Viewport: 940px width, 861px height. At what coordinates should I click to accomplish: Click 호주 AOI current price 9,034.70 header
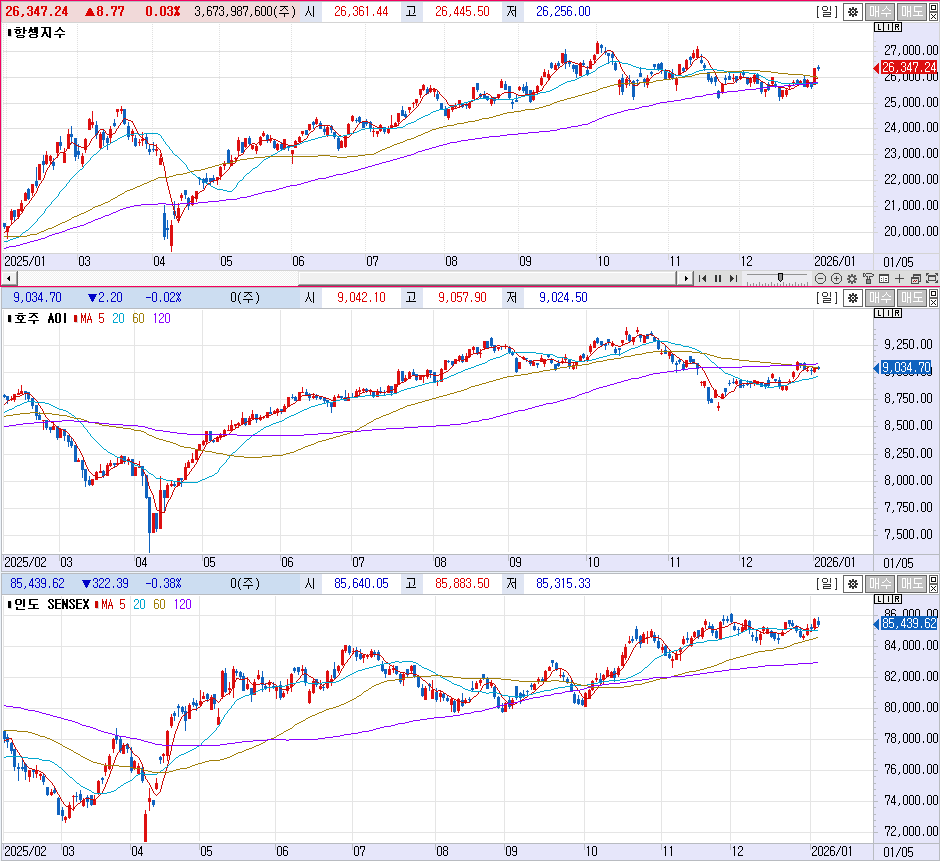[37, 297]
